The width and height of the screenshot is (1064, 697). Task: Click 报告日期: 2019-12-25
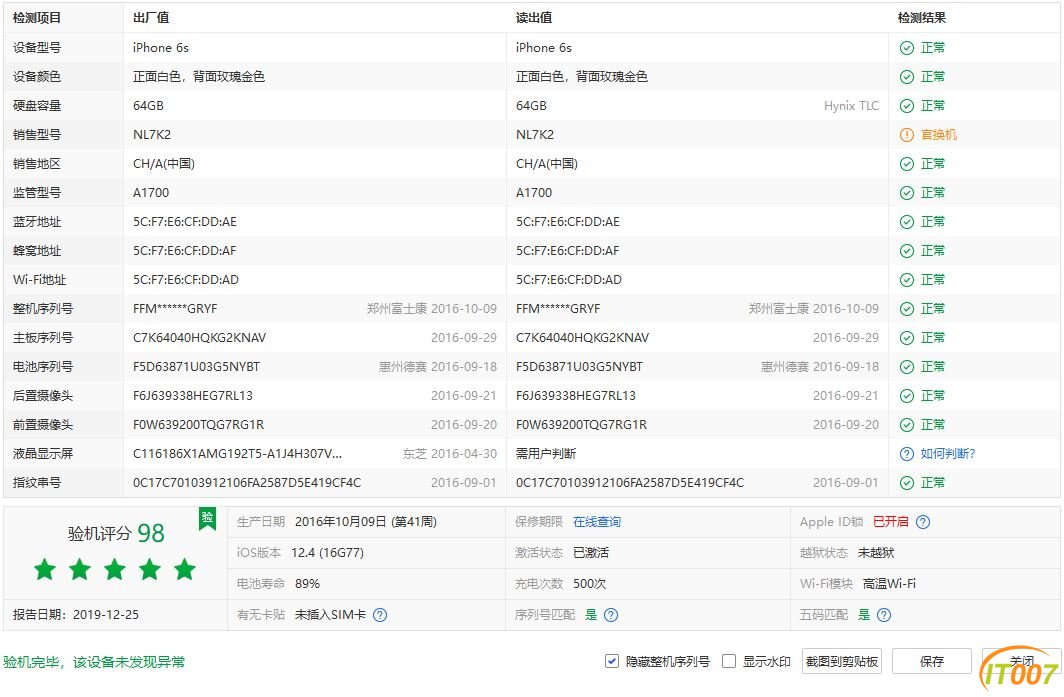point(76,615)
